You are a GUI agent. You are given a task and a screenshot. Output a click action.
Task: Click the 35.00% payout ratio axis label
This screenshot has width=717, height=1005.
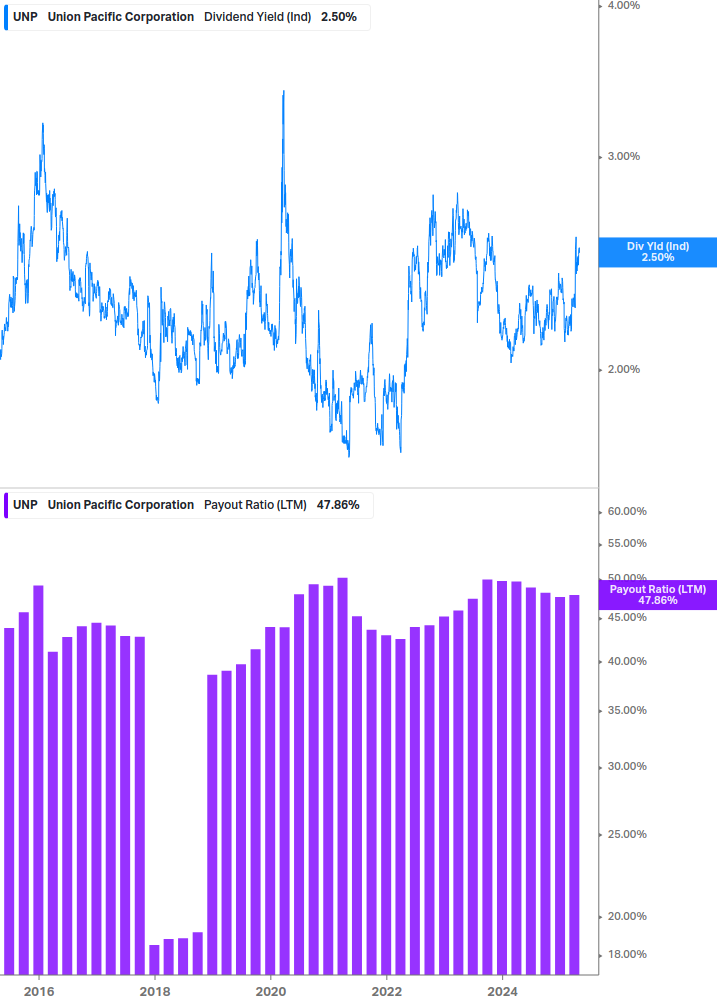[x=627, y=710]
